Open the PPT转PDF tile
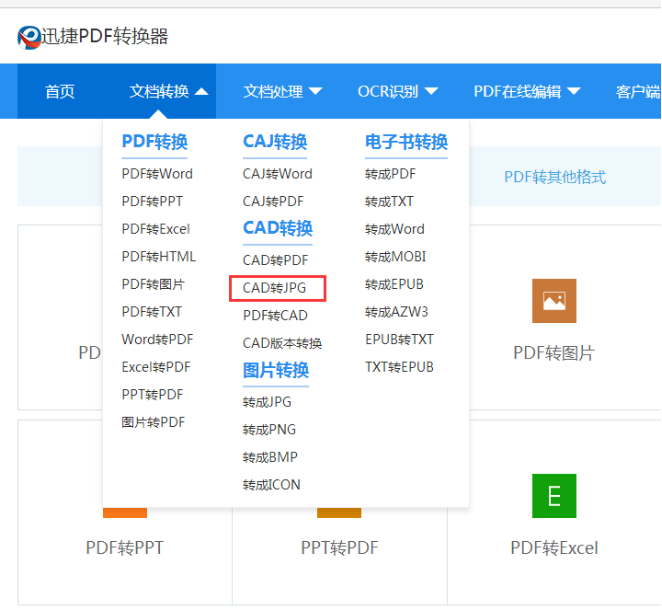 (338, 547)
